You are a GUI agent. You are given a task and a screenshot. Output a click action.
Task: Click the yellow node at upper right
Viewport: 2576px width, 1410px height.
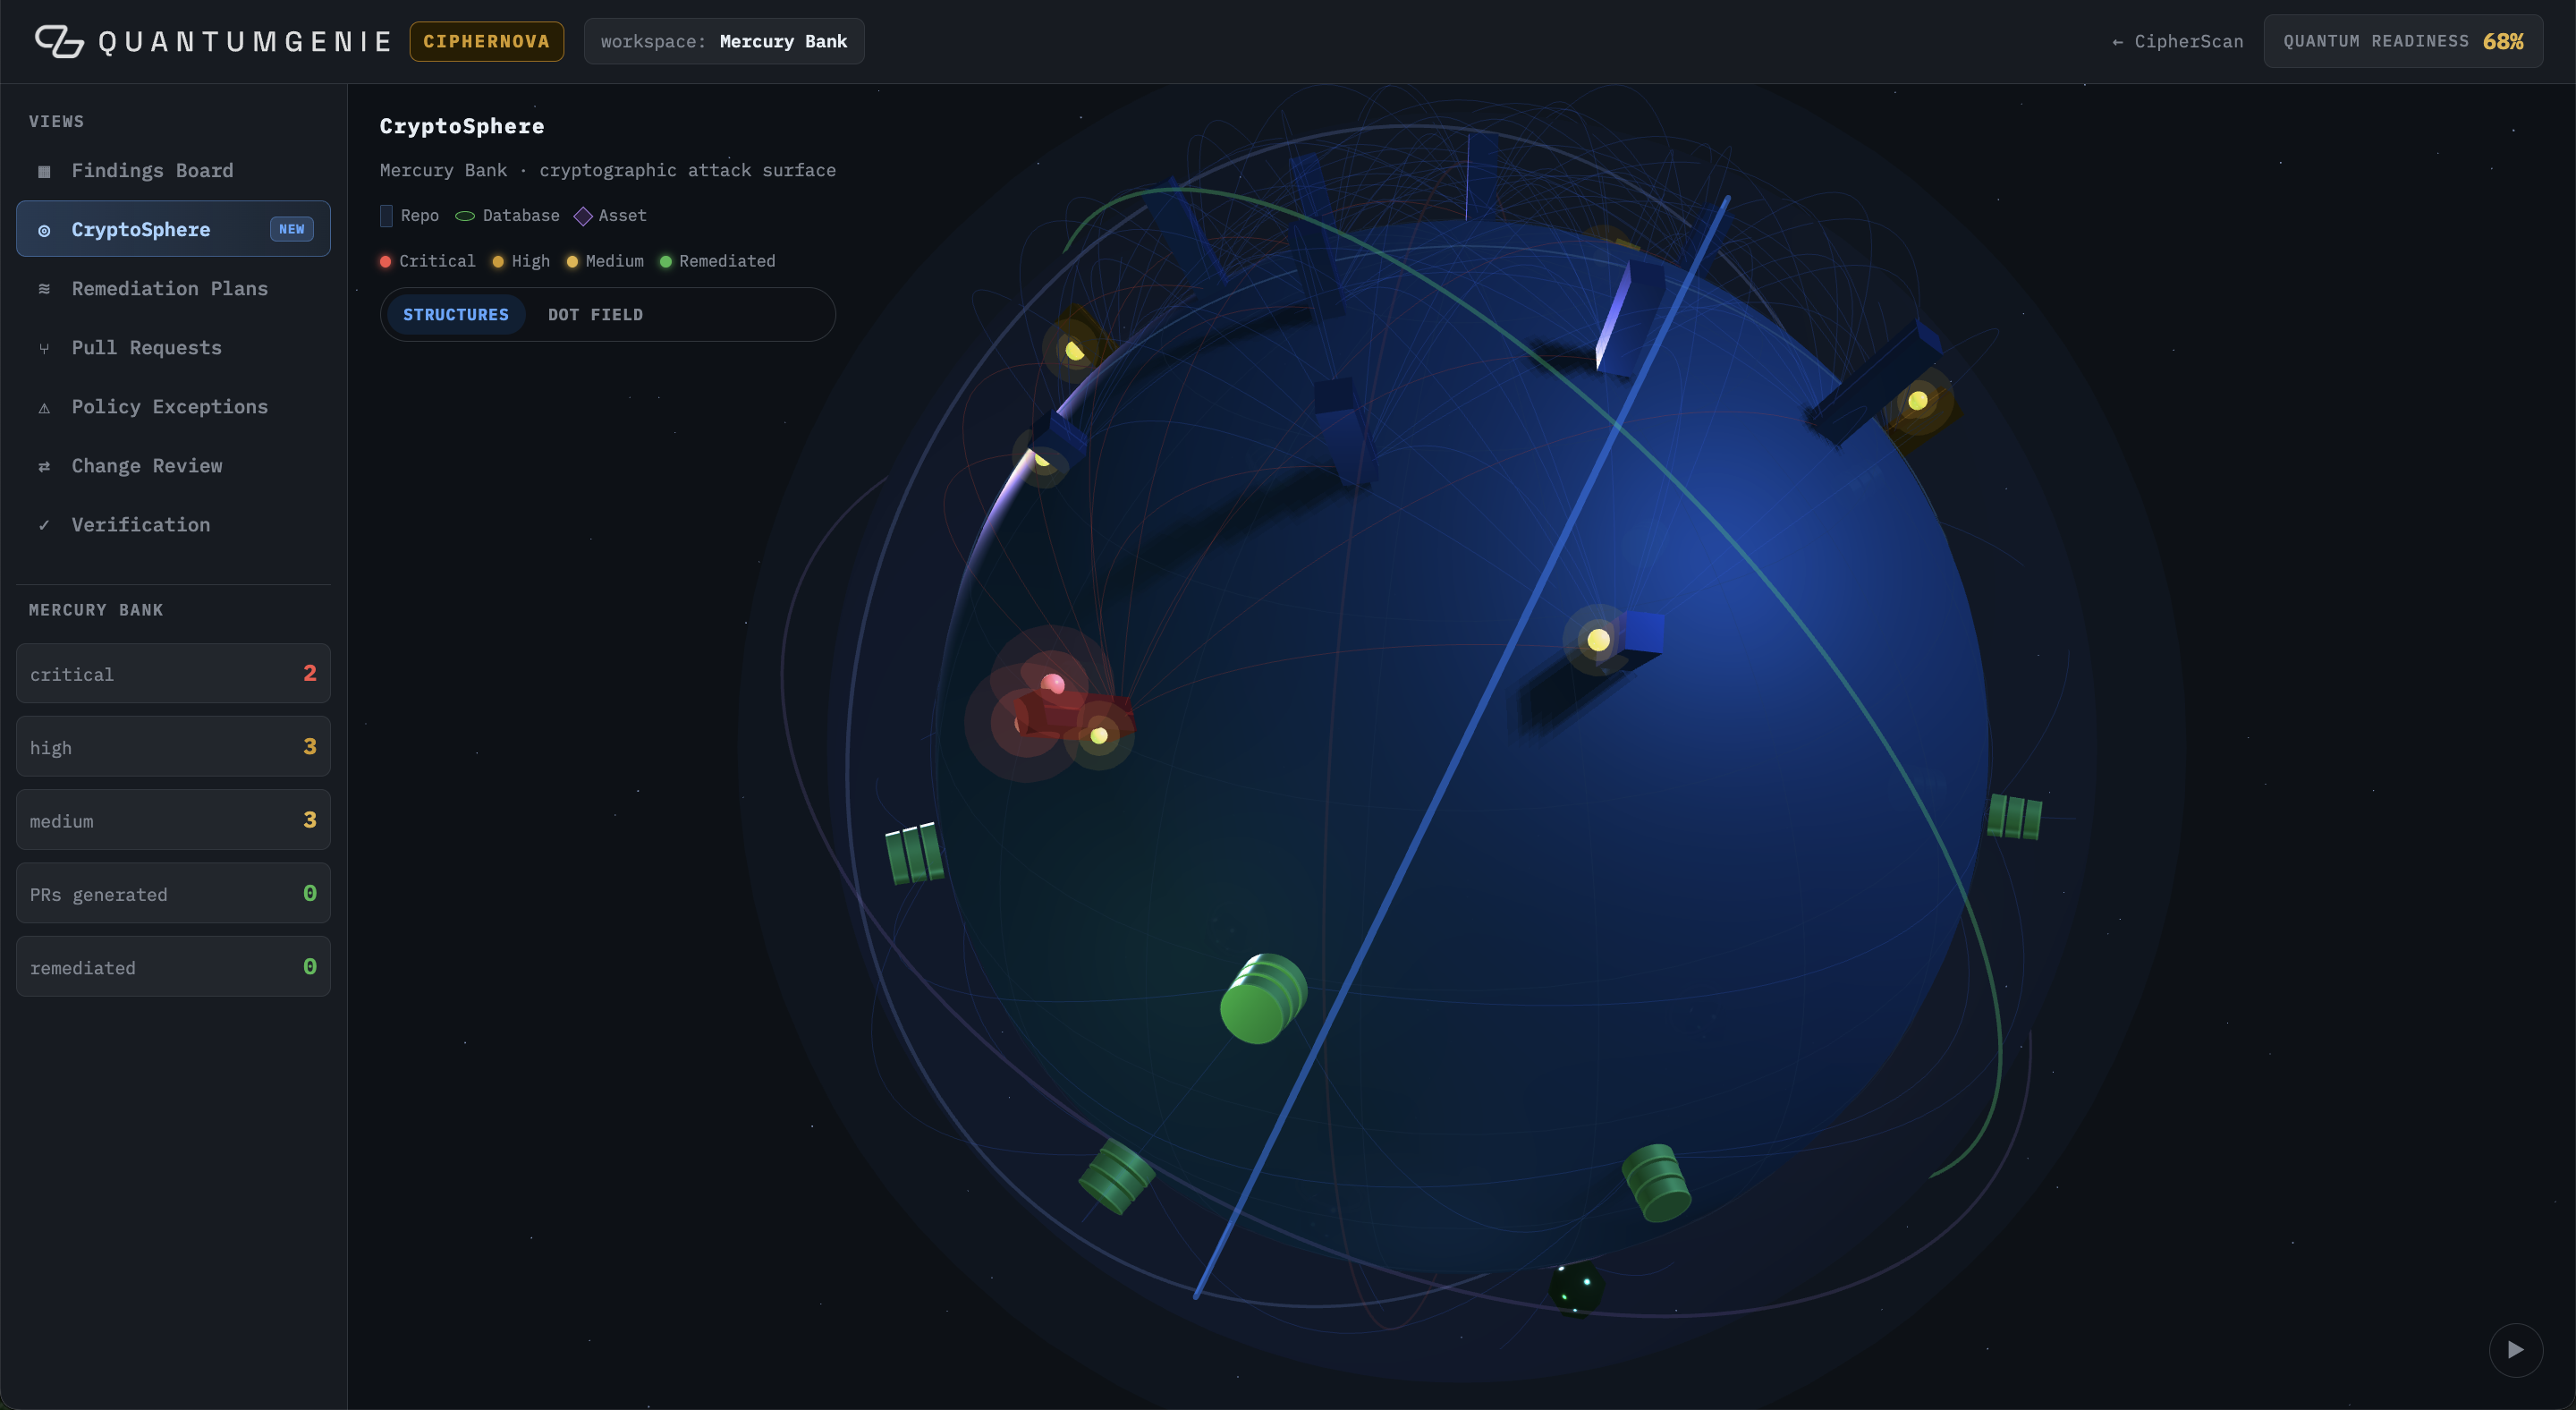pos(1918,401)
